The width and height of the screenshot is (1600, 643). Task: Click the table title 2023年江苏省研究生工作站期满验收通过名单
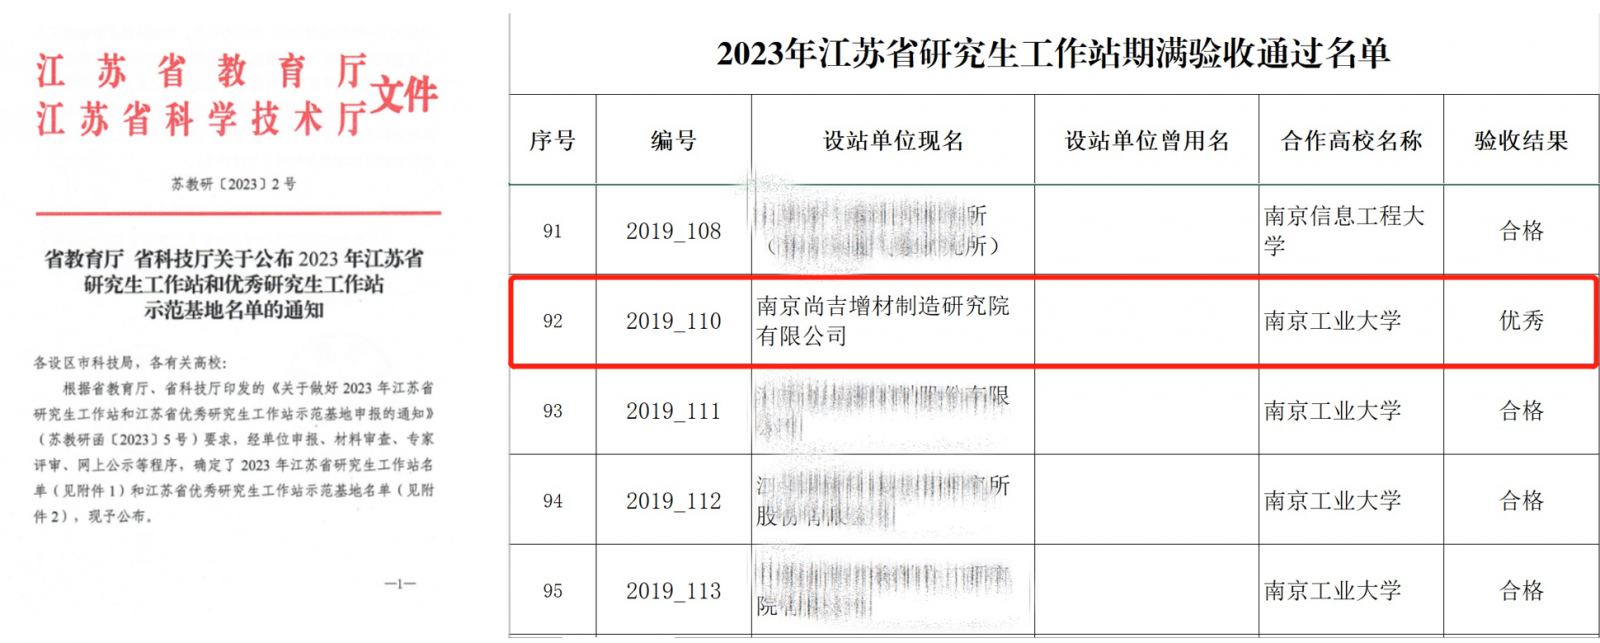click(x=1053, y=53)
